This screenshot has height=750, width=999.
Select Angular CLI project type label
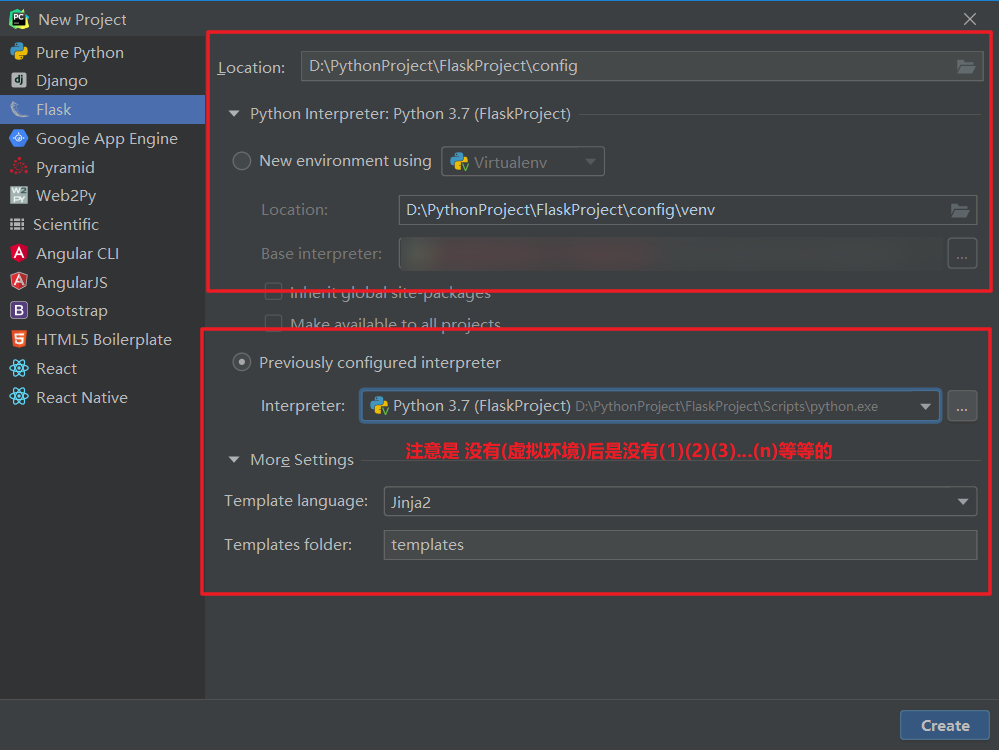tap(78, 254)
